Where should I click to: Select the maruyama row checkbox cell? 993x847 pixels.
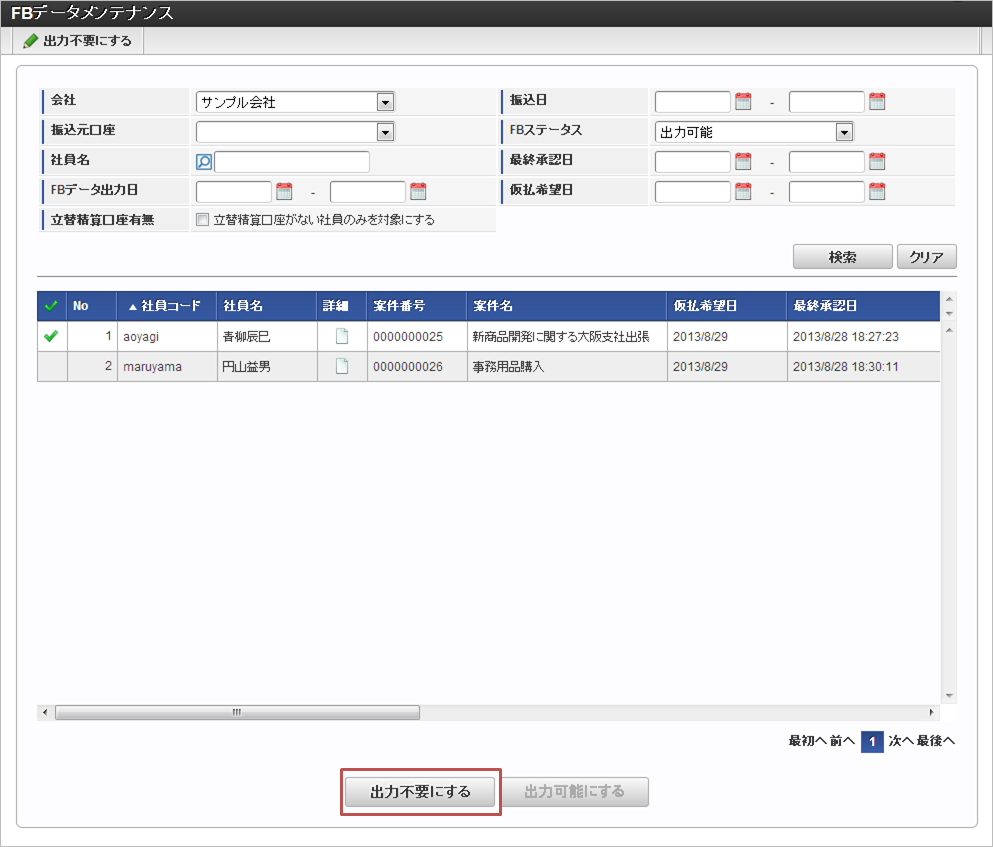pyautogui.click(x=52, y=366)
